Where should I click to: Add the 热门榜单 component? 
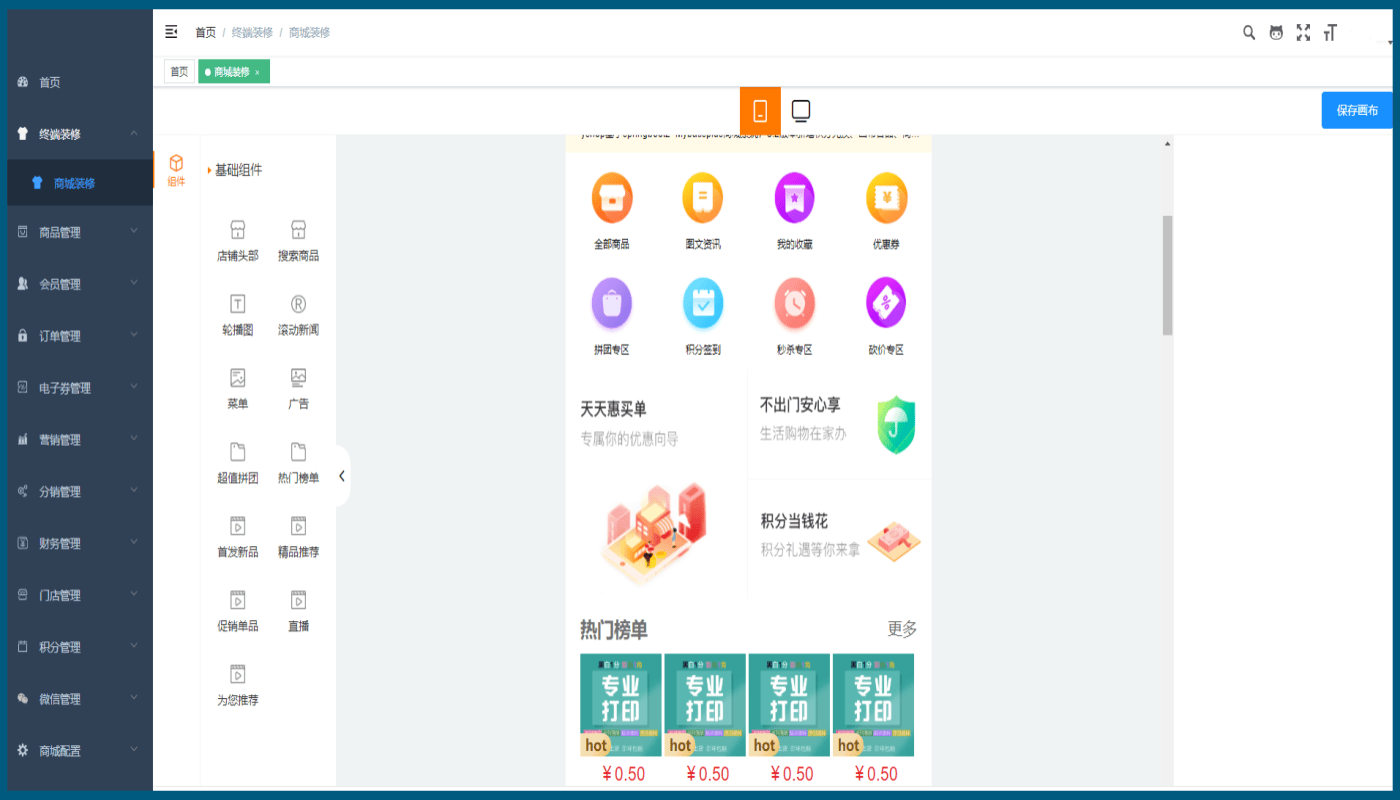tap(298, 462)
